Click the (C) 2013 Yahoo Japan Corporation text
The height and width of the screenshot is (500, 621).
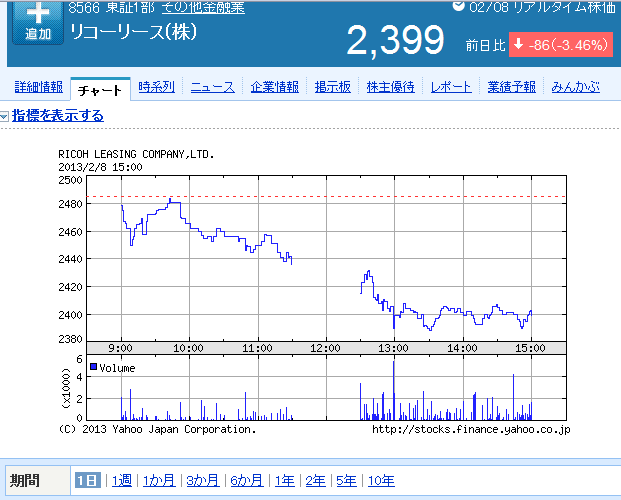[x=157, y=429]
